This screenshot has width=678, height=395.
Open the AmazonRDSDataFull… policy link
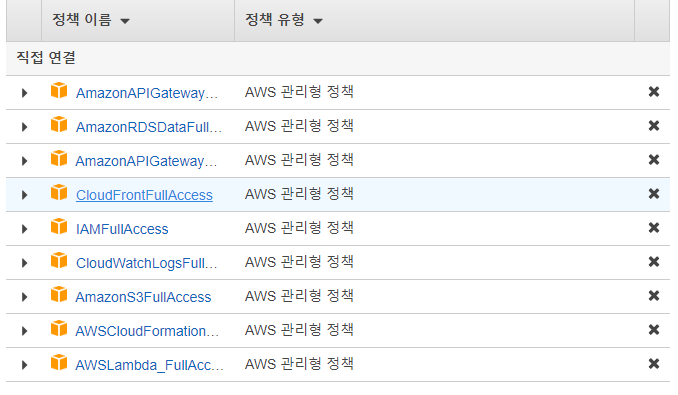149,127
